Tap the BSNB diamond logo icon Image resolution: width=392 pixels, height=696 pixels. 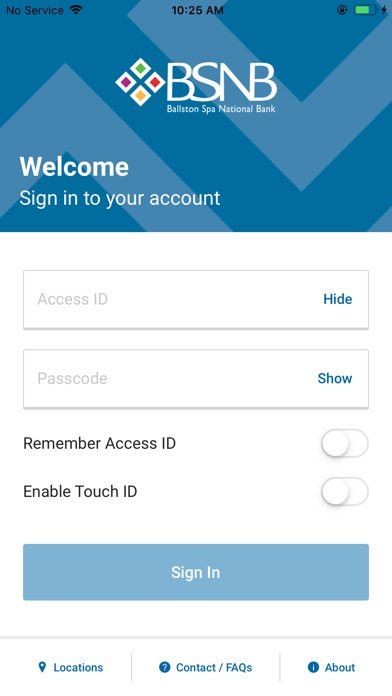tap(140, 82)
